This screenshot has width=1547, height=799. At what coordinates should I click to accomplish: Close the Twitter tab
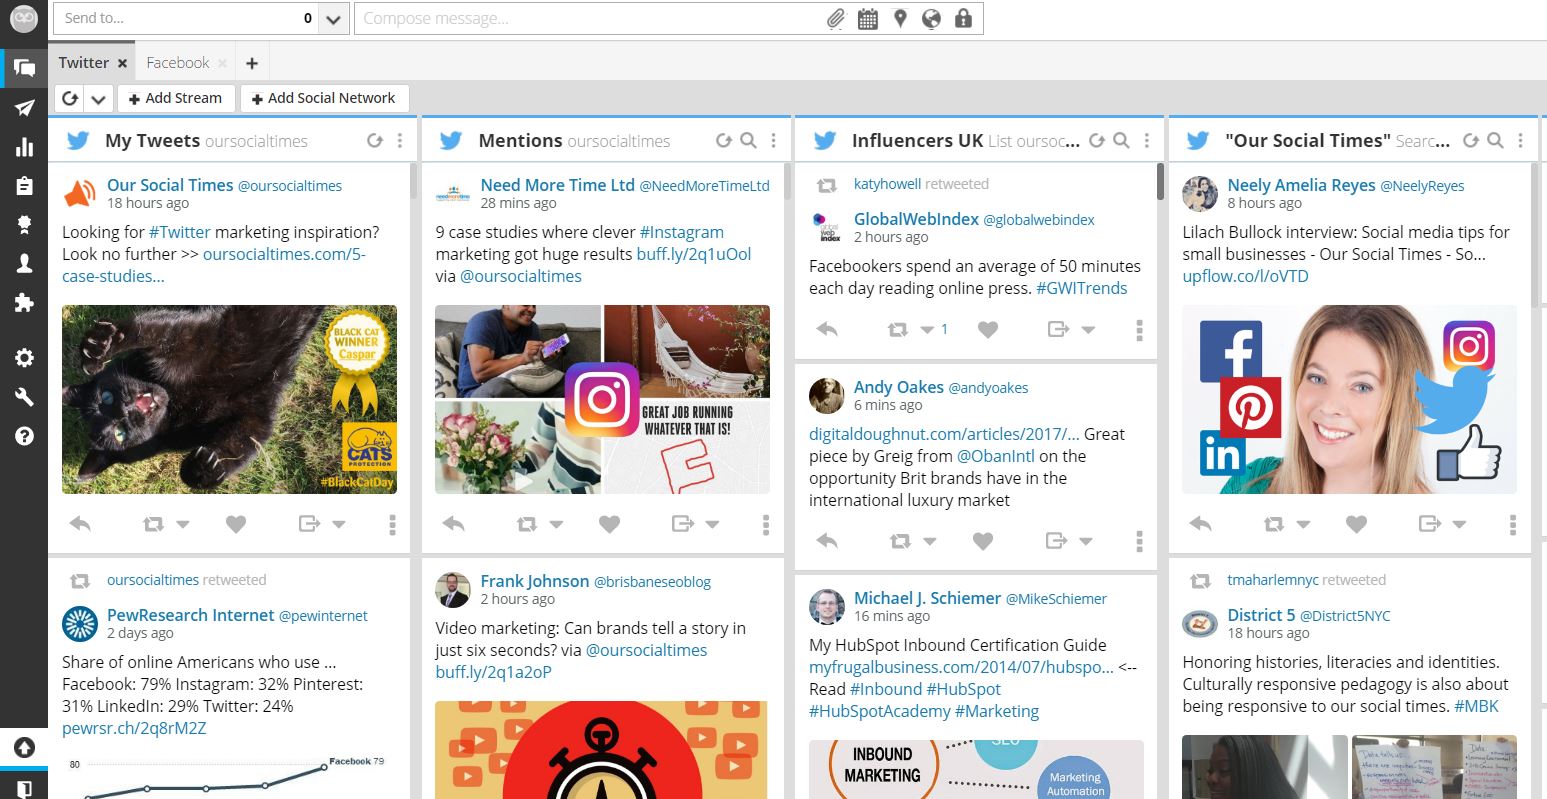(122, 63)
